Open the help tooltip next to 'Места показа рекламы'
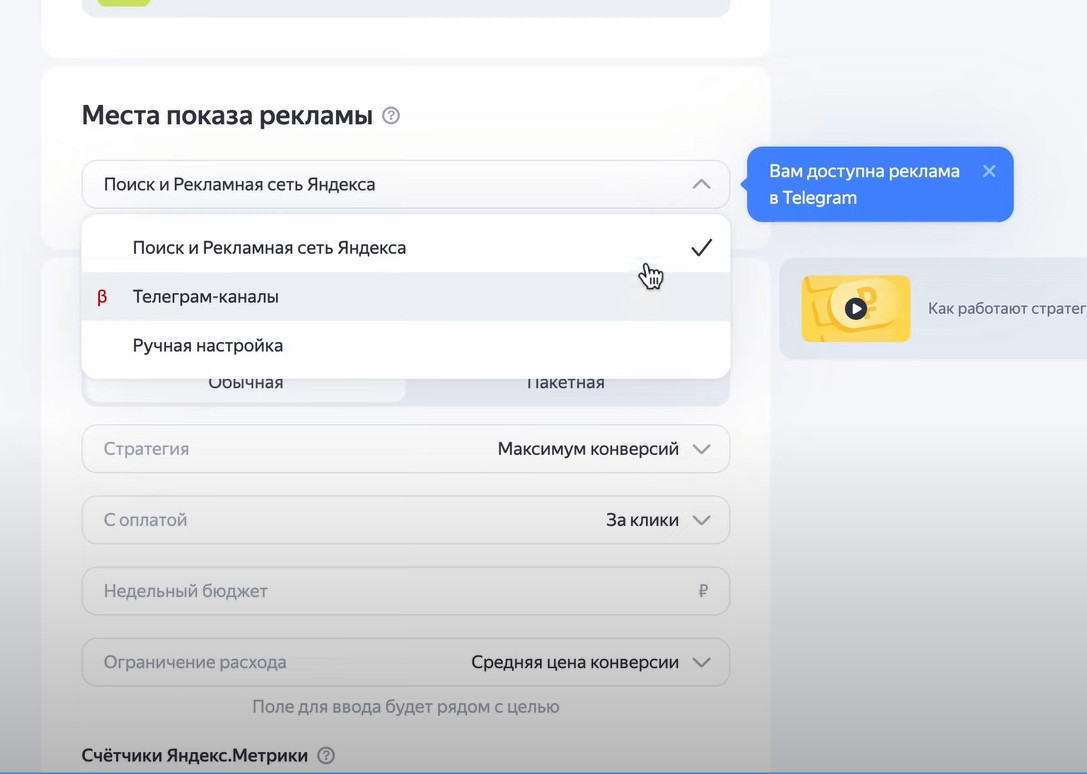Screen dimensions: 1087x774 pos(390,115)
